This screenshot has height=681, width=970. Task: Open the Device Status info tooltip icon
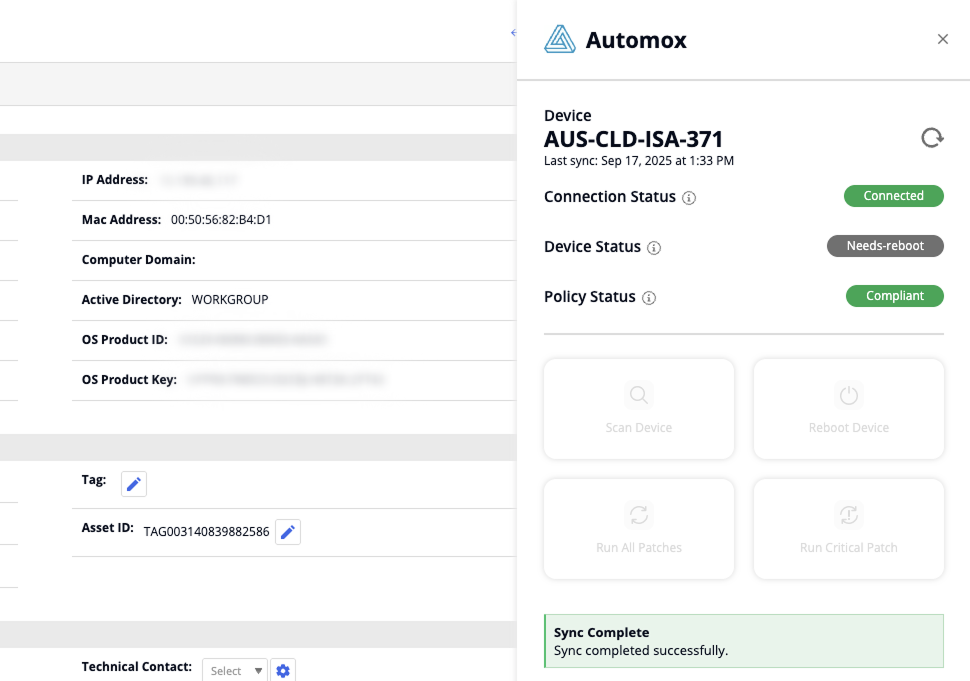(654, 248)
